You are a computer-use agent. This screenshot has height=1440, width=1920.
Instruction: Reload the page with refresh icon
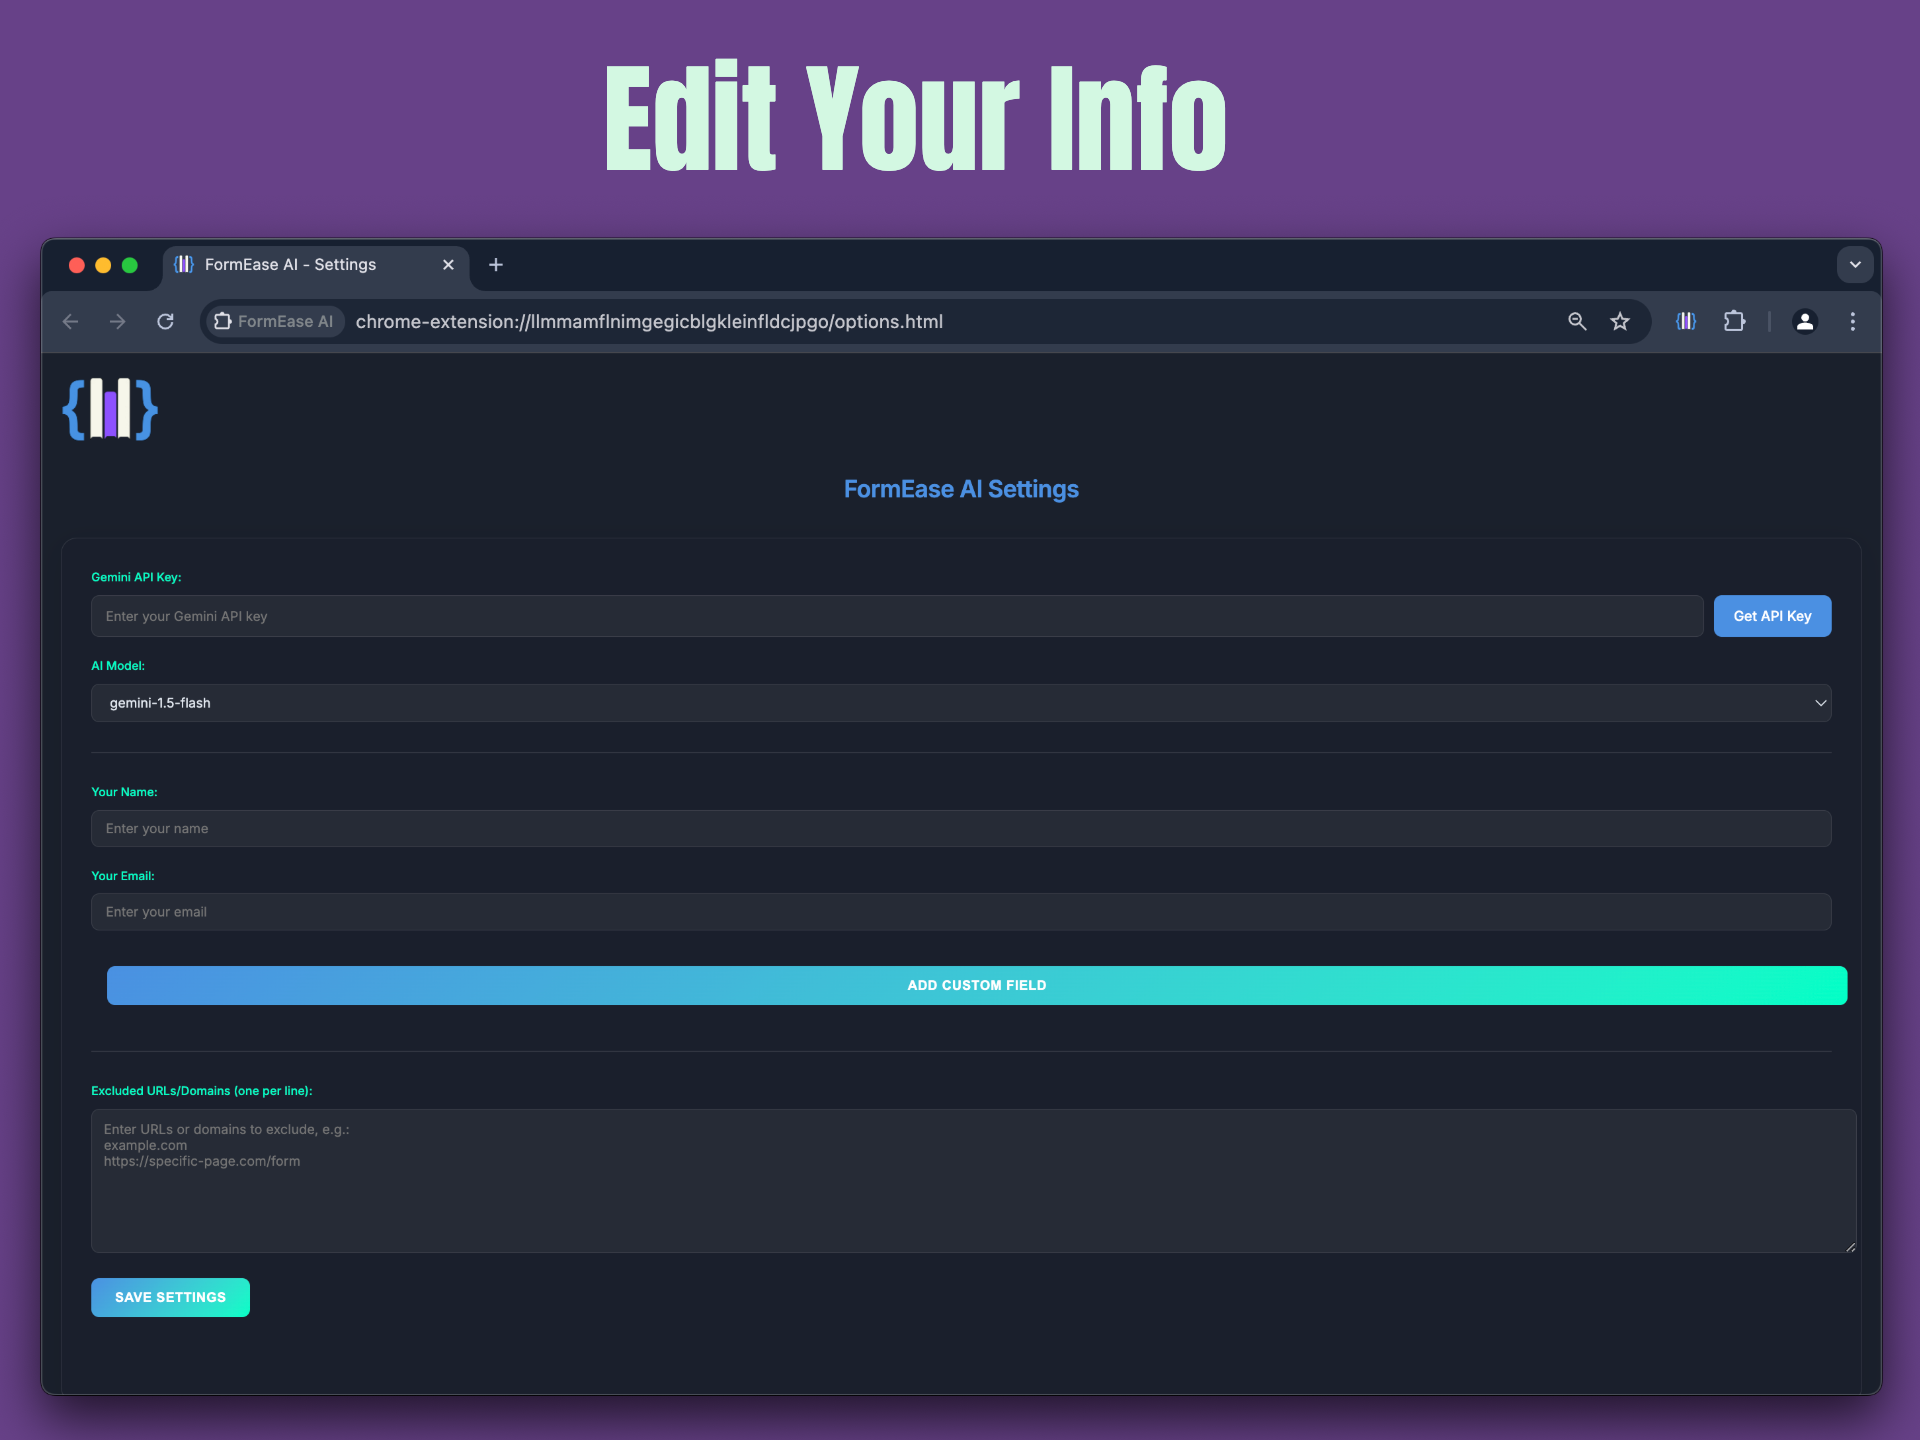(x=166, y=321)
